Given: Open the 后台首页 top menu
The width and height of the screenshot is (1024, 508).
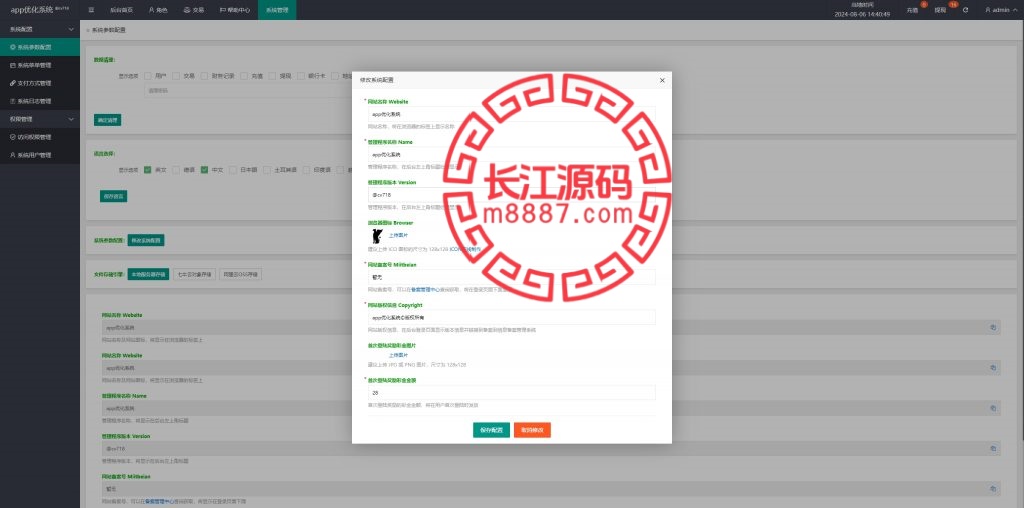Looking at the screenshot, I should (120, 10).
